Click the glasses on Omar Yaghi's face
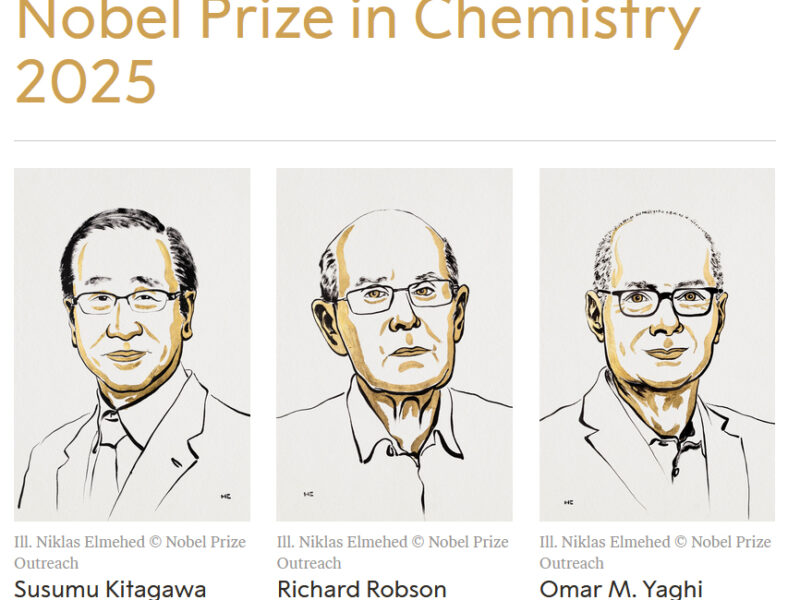This screenshot has width=800, height=600. (657, 300)
